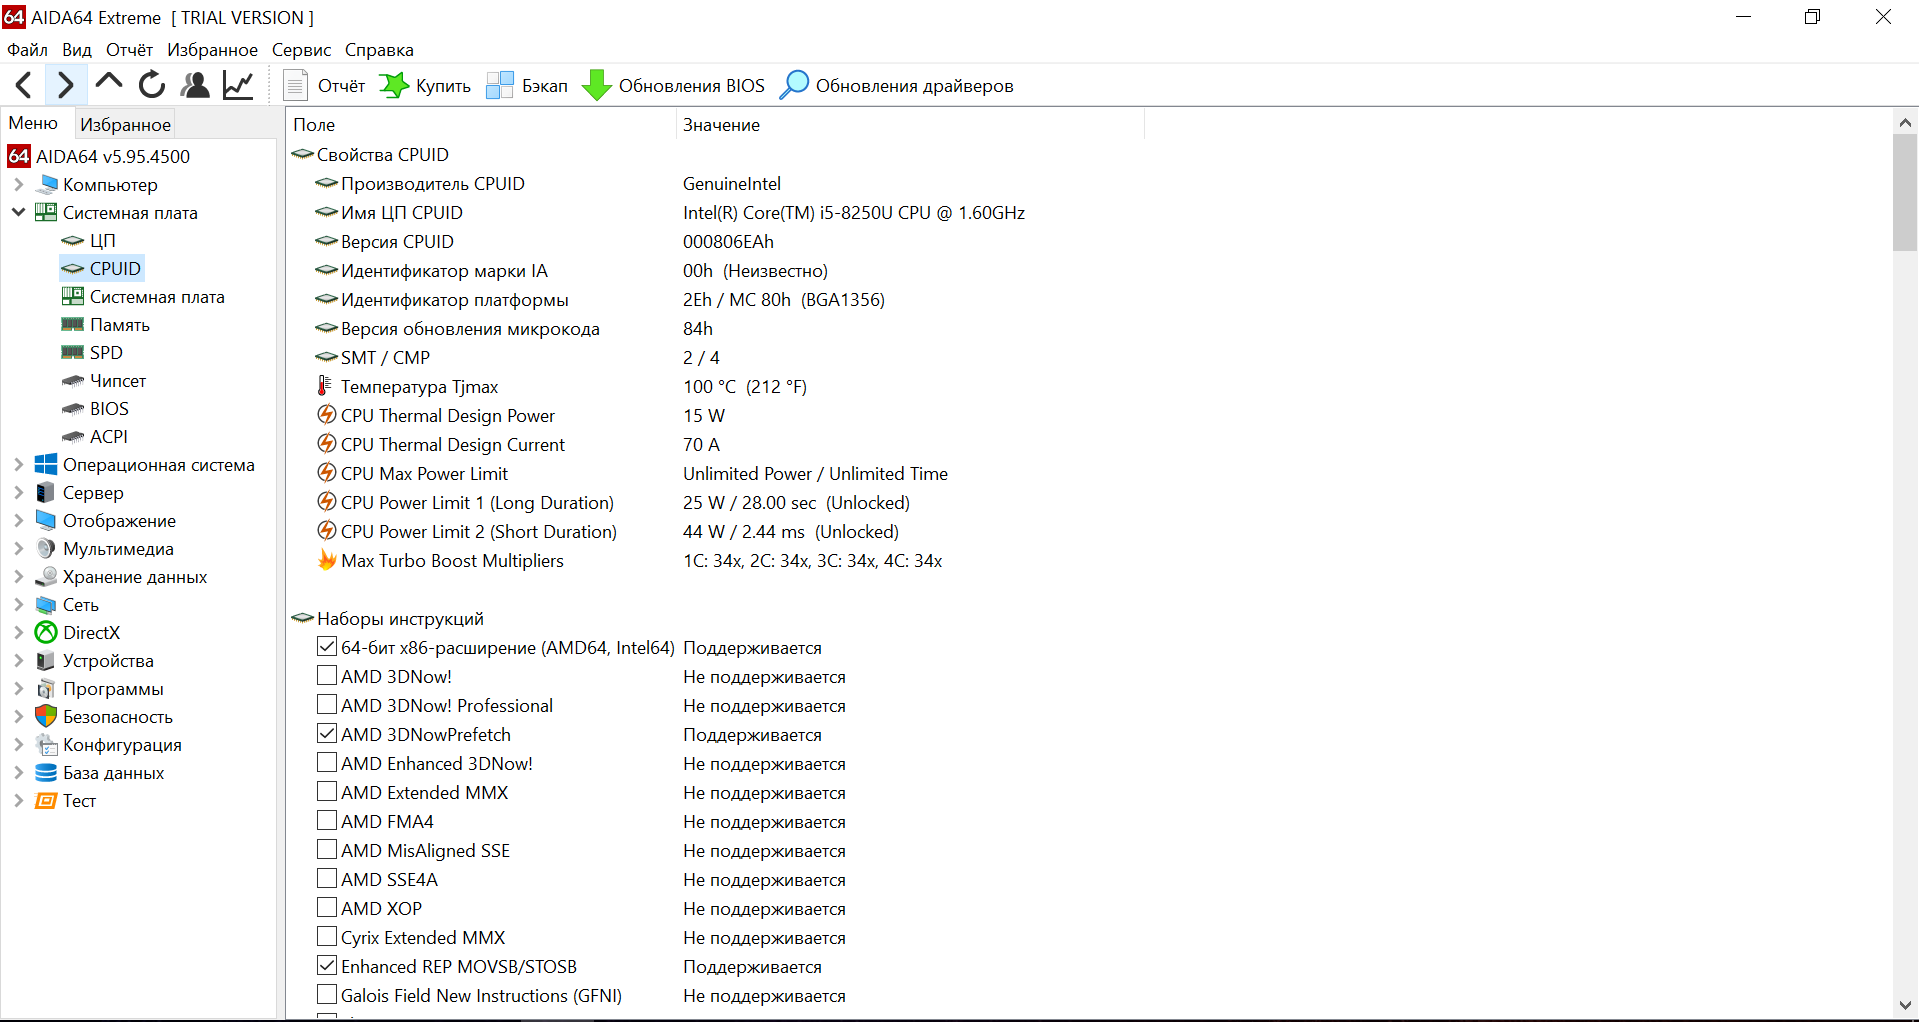Click the DirectX Xbox icon

46,633
